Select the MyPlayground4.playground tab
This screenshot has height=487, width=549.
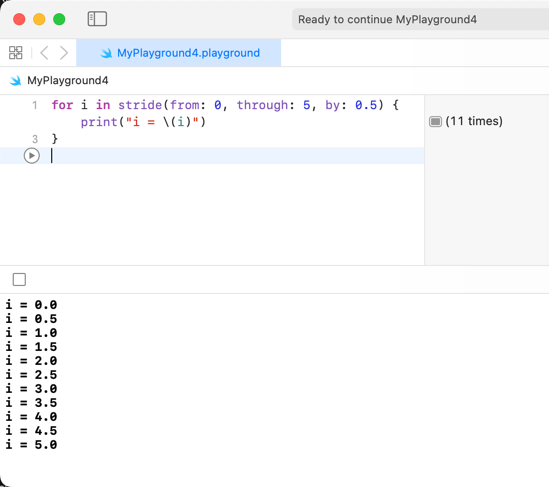tap(179, 53)
